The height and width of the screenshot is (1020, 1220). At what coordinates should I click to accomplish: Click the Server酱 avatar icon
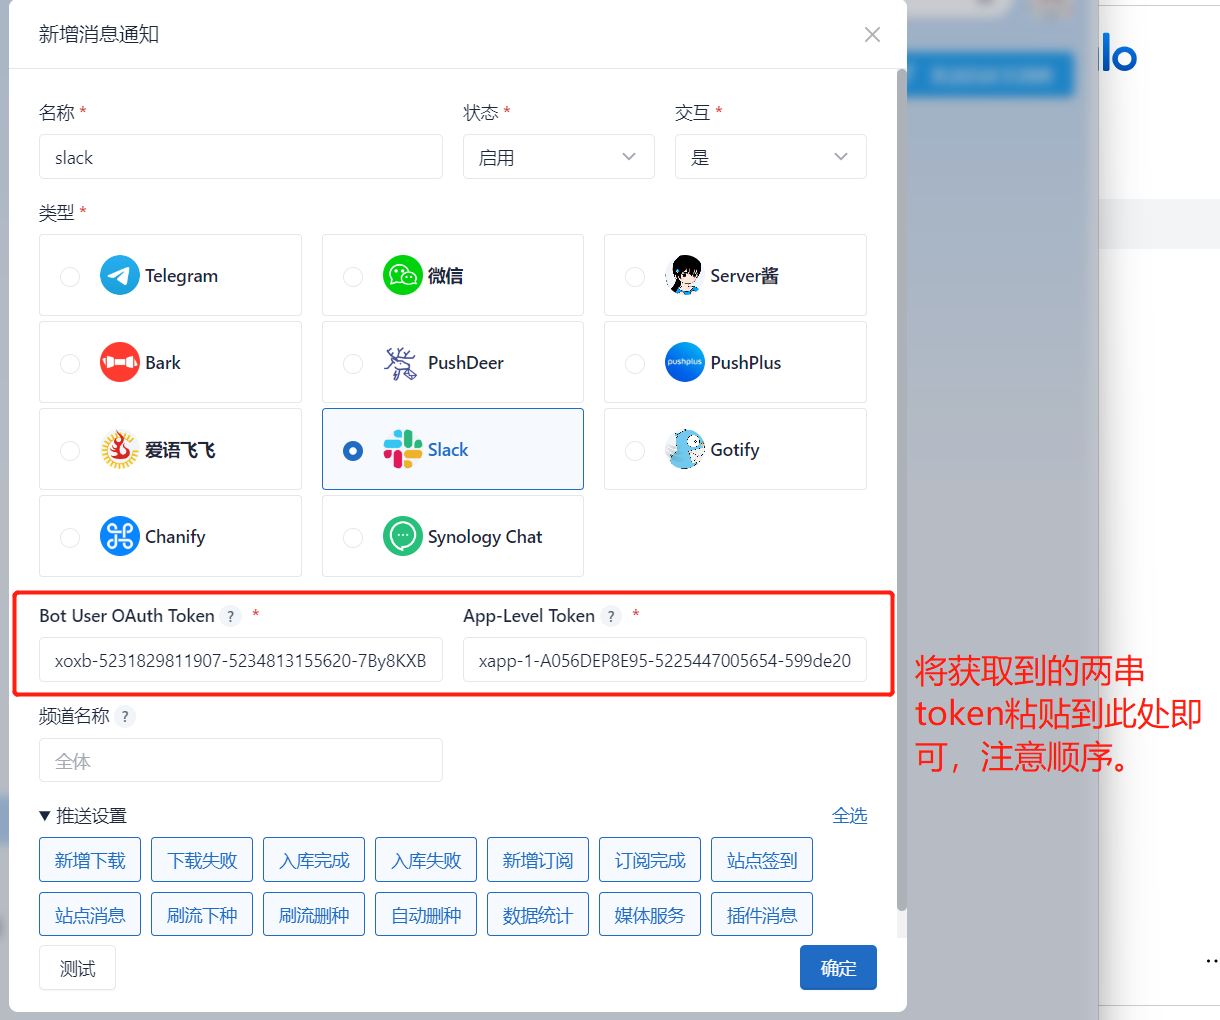click(685, 275)
